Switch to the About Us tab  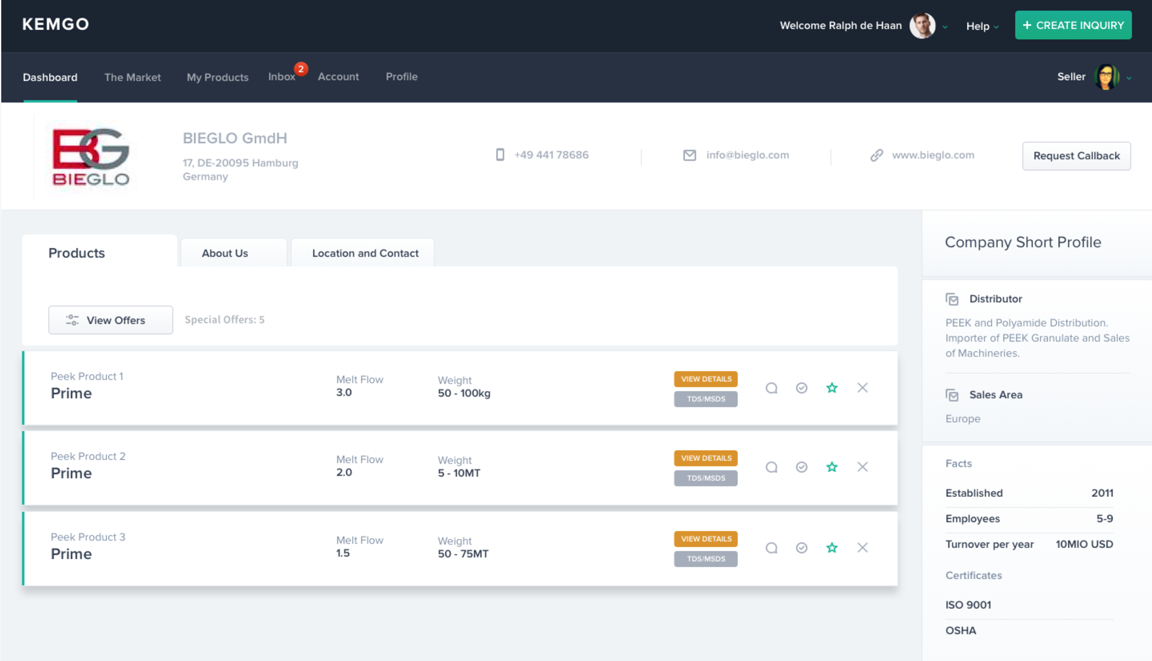(x=233, y=253)
